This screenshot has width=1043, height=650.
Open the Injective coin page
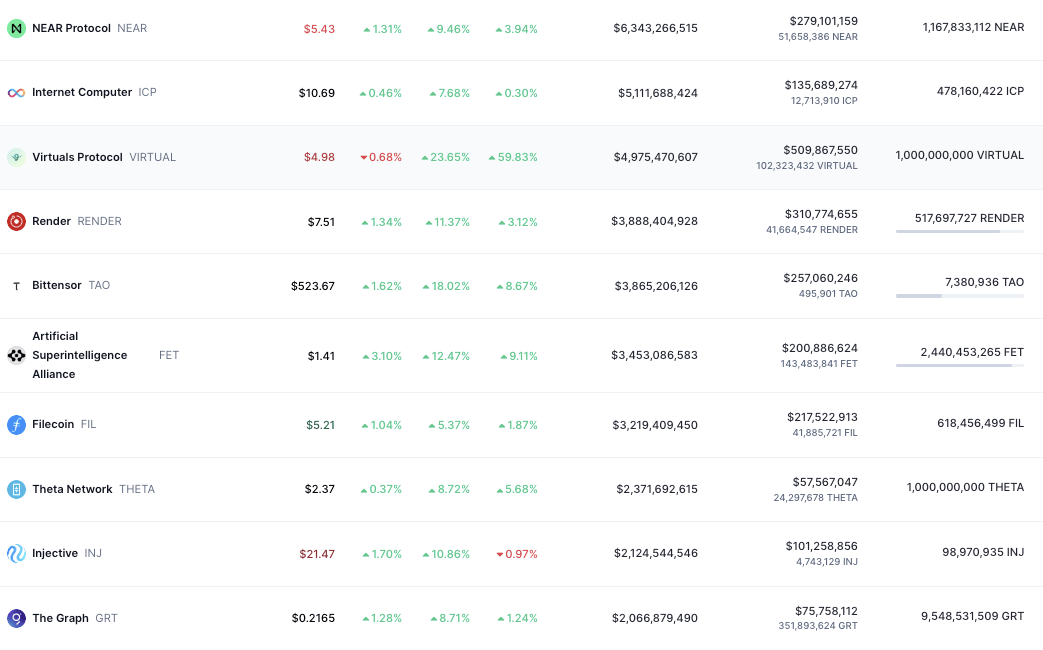point(55,553)
